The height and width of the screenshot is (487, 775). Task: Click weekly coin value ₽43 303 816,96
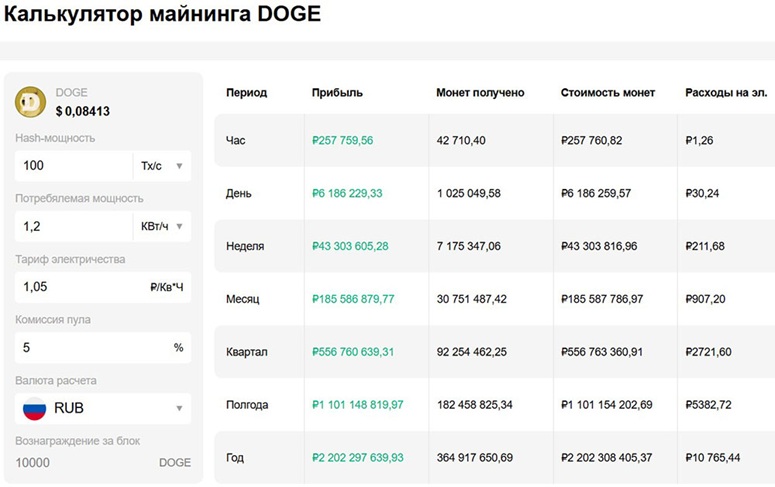coord(599,246)
